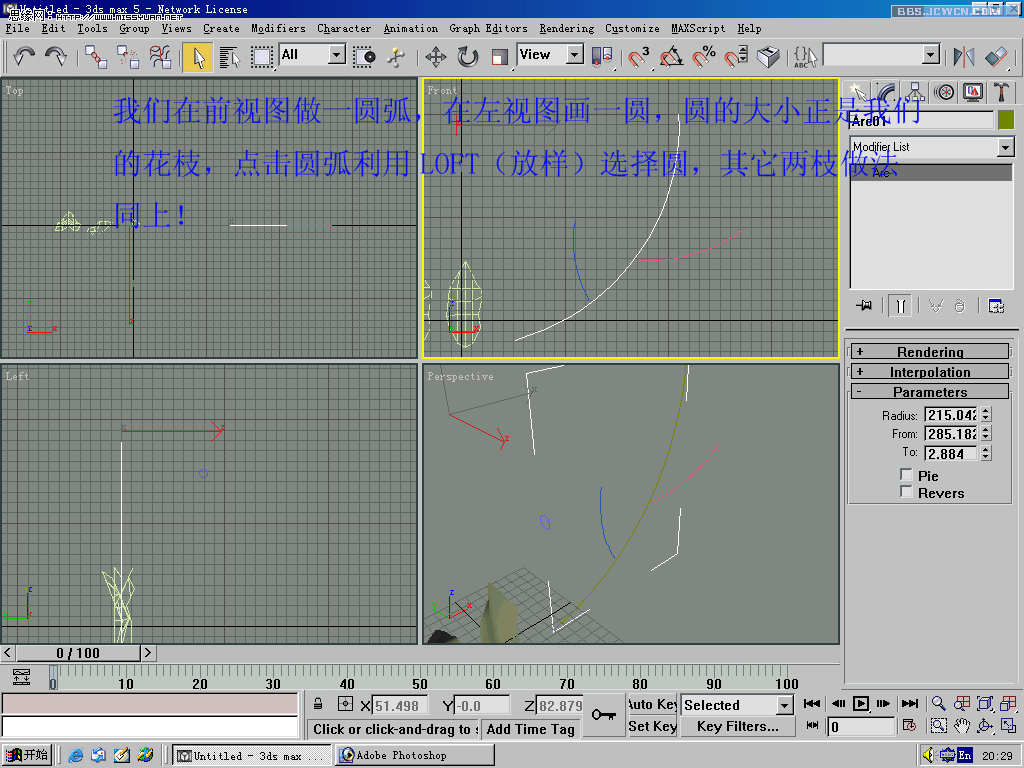
Task: Open the Utilities hammer panel tab
Action: tap(1001, 92)
